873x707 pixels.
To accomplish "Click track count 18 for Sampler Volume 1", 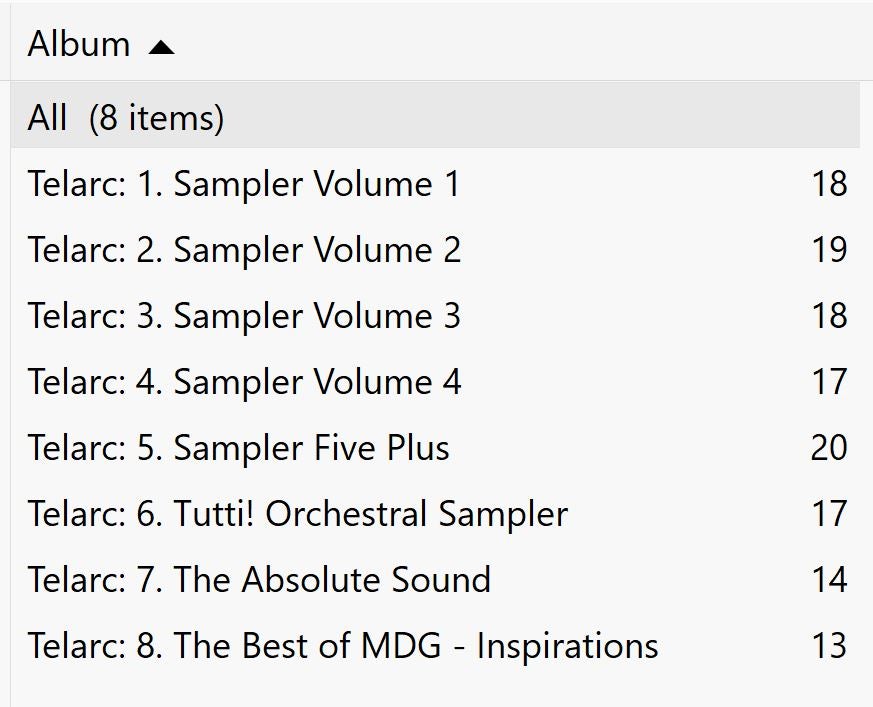I will [829, 184].
